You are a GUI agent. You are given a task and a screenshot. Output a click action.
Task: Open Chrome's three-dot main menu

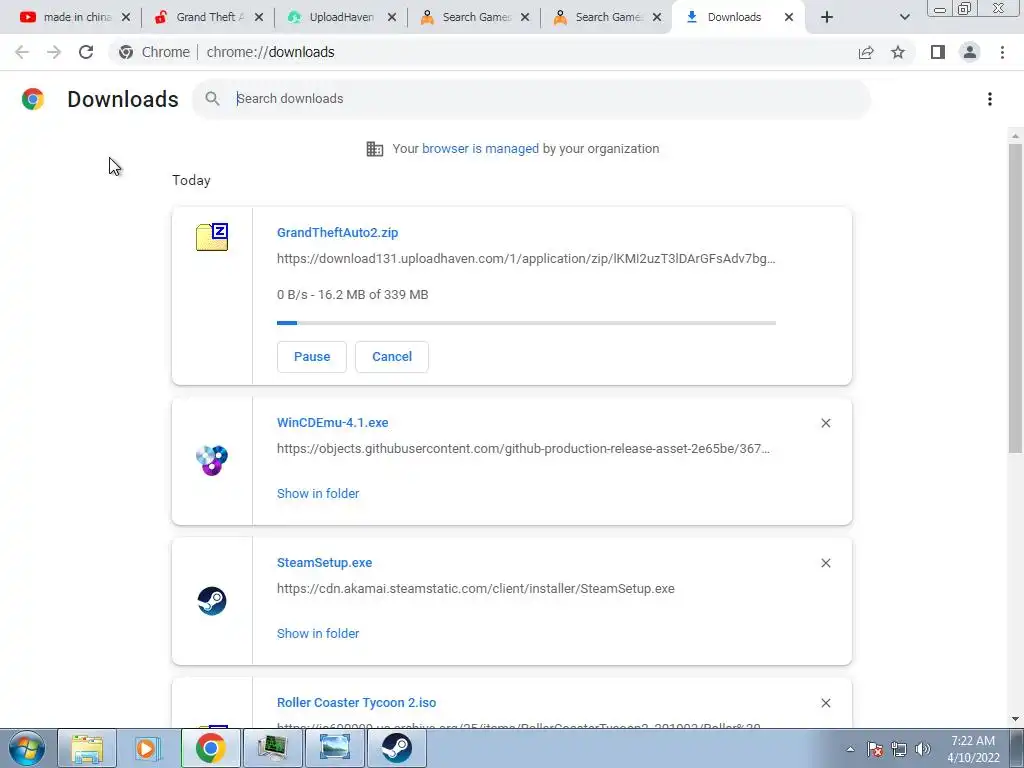(x=1002, y=52)
